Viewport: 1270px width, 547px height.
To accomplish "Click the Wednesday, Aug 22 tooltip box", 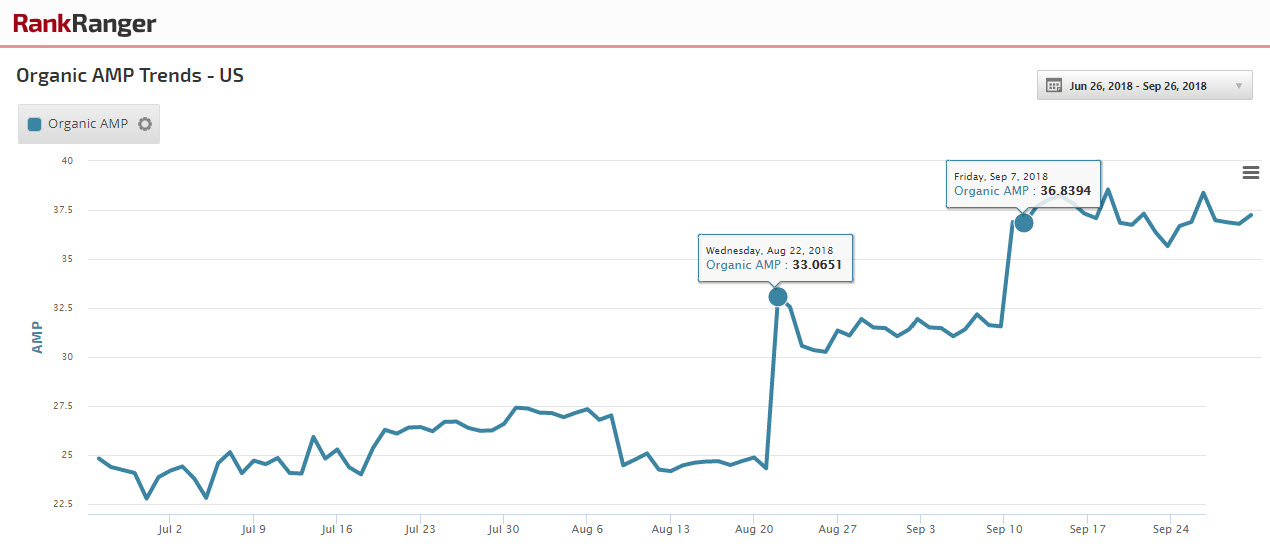I will [775, 258].
